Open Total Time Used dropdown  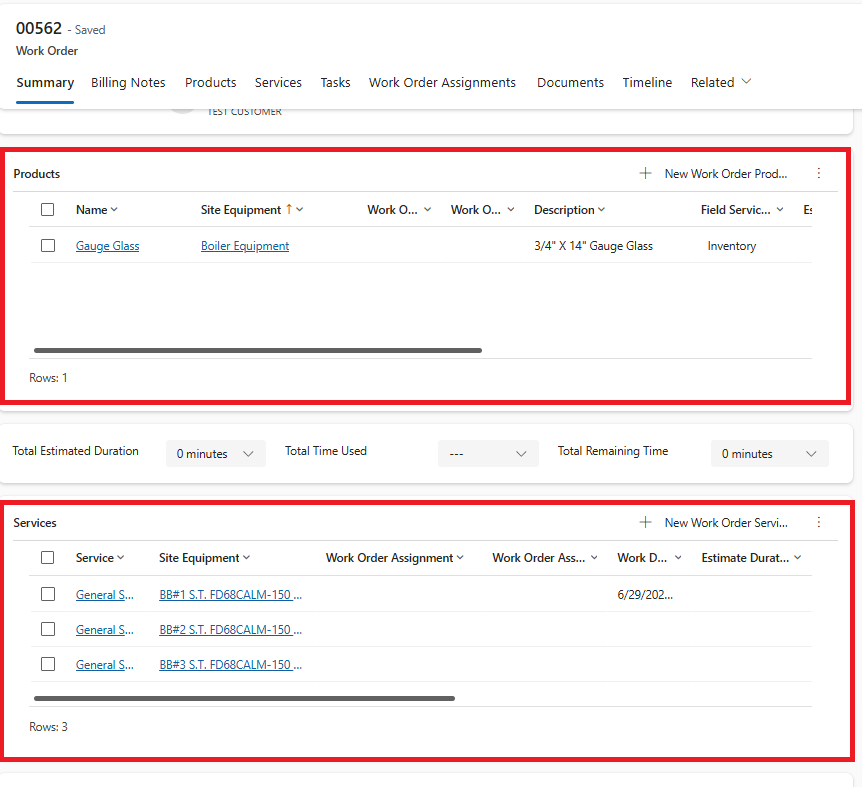coord(488,453)
